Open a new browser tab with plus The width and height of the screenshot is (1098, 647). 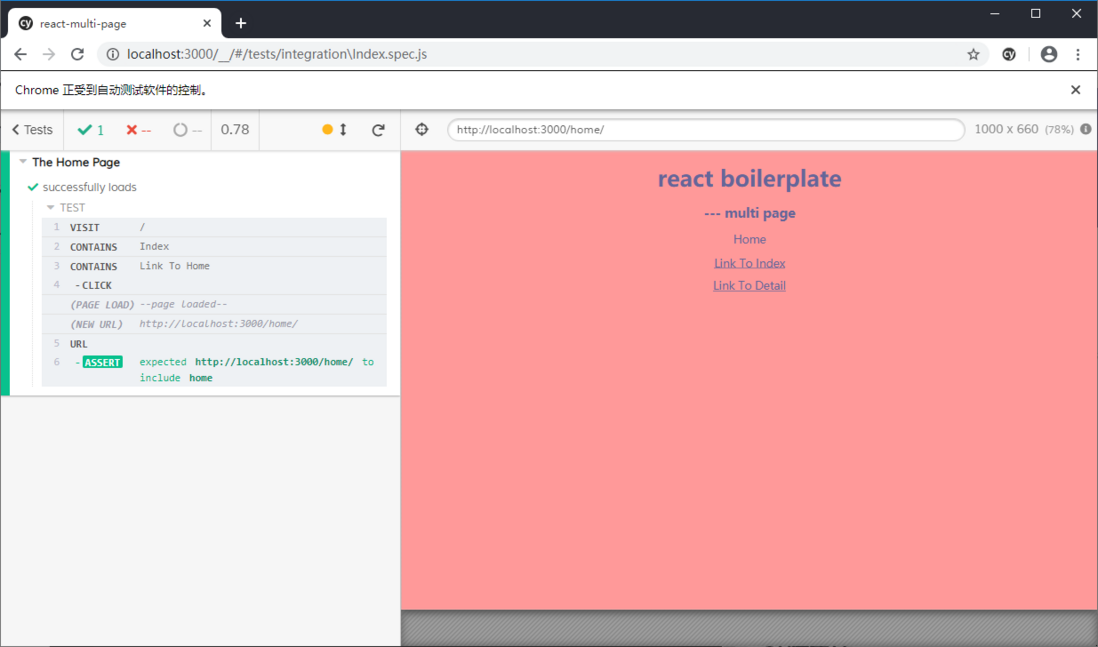click(x=241, y=23)
